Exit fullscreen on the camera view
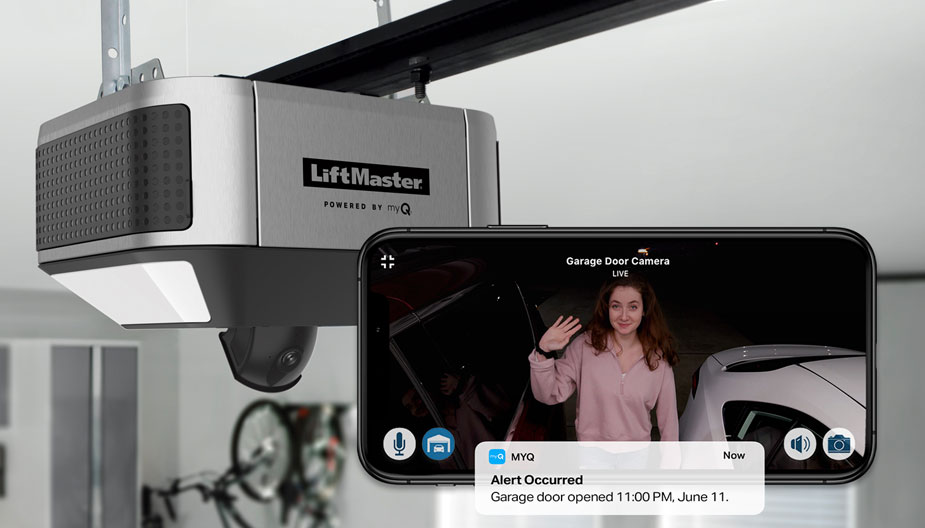The width and height of the screenshot is (925, 528). pyautogui.click(x=388, y=262)
